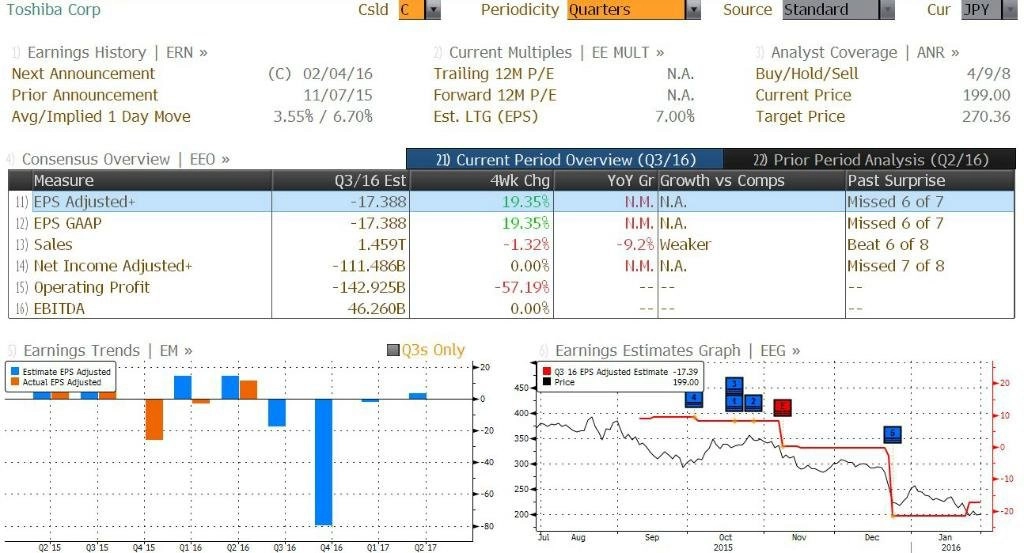Click Avg/Implied 1 Day Move value 3.55% / 6.70%
Screen dimensions: 1024x553
click(x=323, y=117)
